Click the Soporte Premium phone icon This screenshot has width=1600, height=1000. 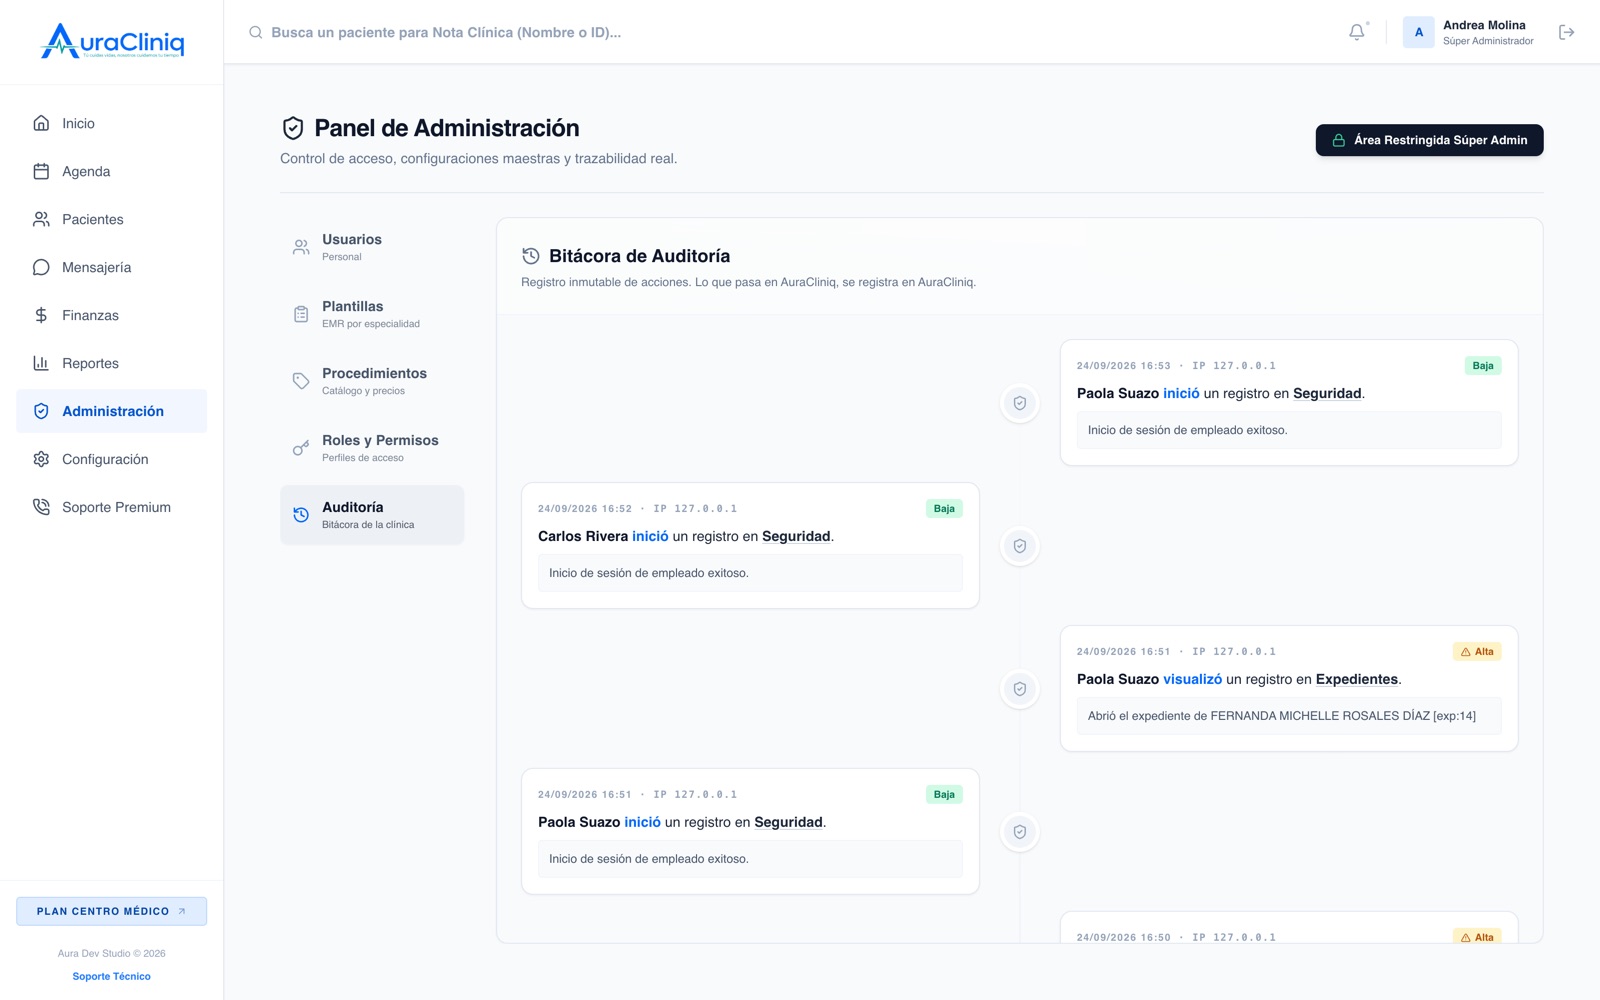tap(41, 507)
